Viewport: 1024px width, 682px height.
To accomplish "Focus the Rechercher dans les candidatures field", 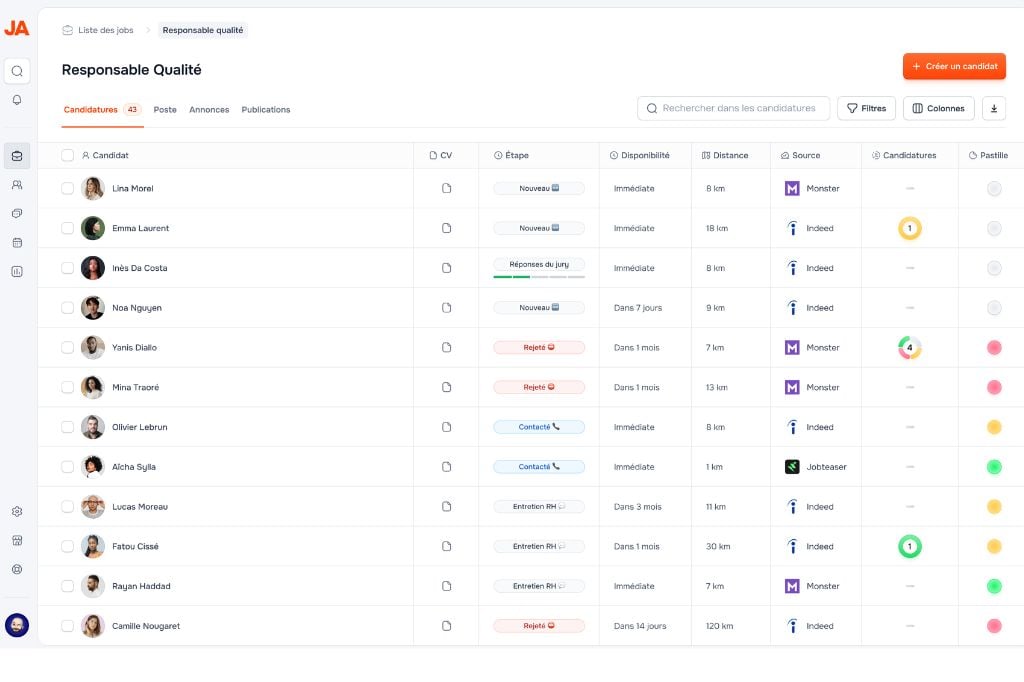I will point(738,108).
